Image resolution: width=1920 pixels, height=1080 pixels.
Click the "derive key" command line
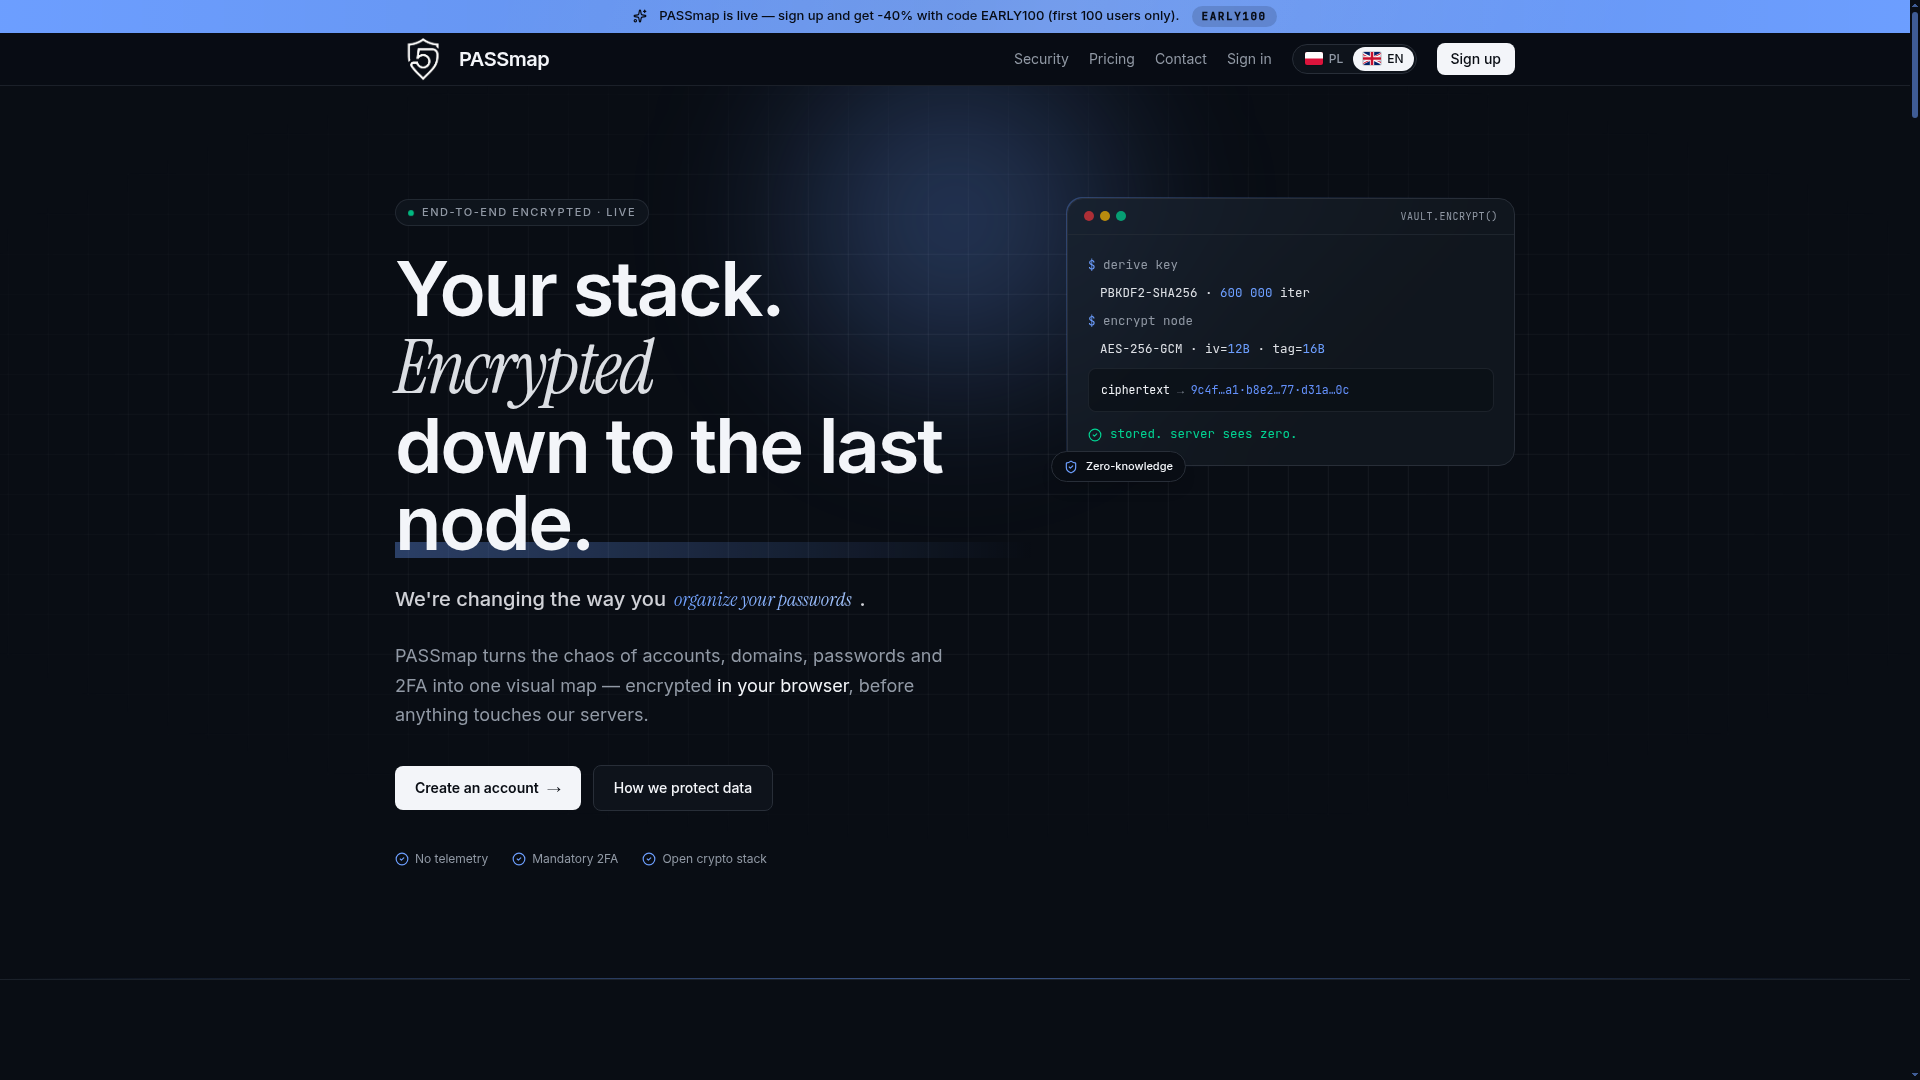pos(1133,265)
